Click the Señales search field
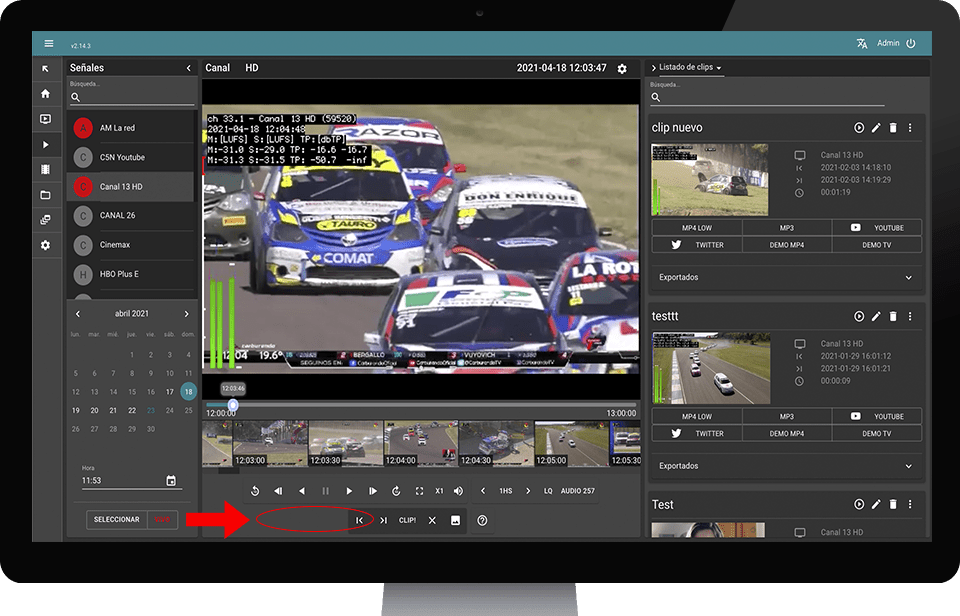 [x=132, y=97]
